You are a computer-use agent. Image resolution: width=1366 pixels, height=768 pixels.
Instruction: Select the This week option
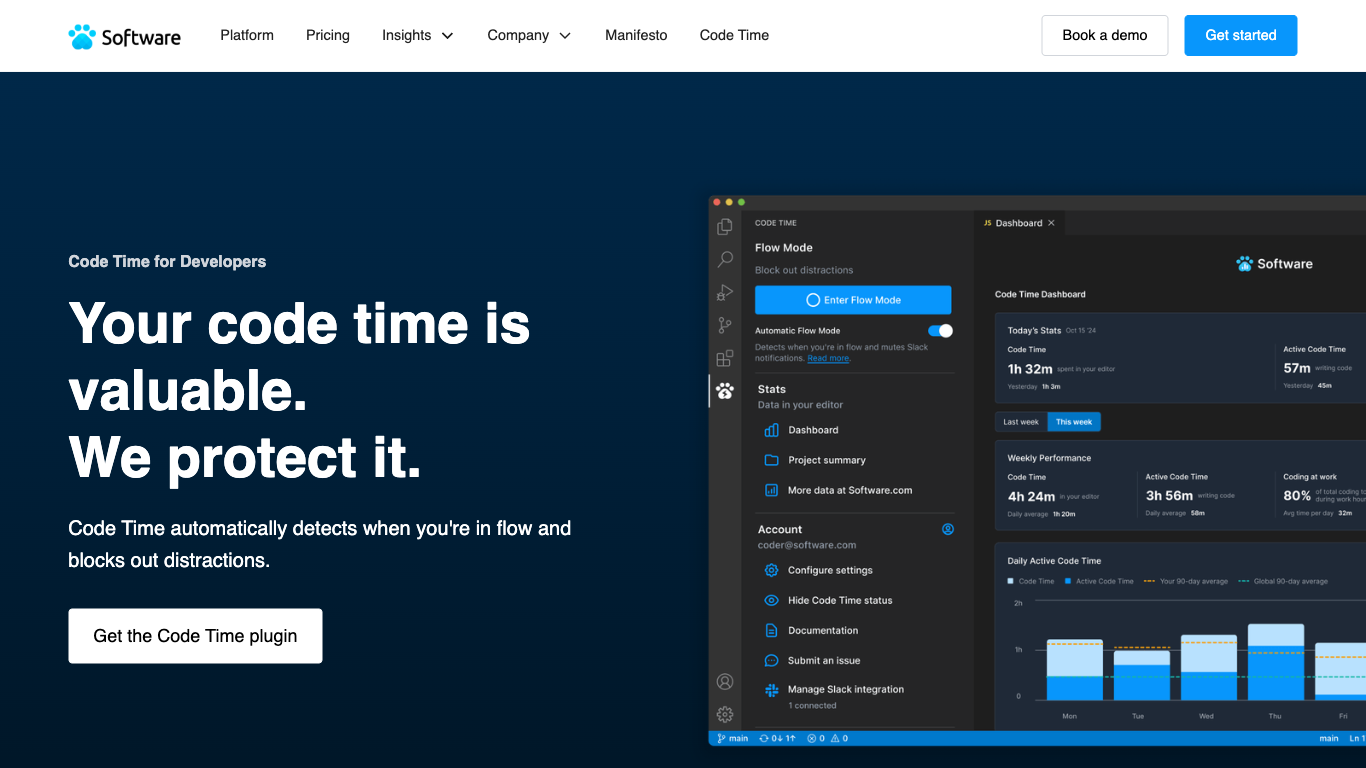[x=1074, y=422]
